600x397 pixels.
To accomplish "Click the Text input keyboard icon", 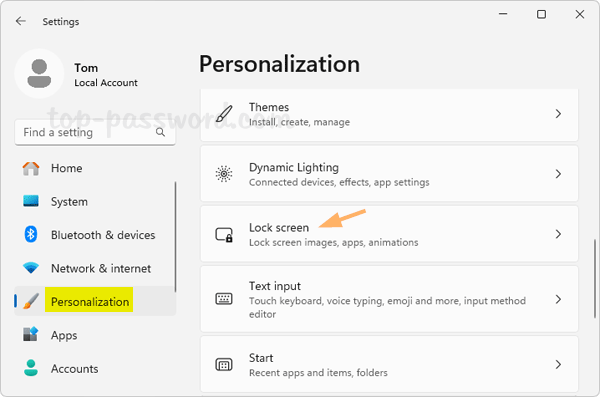I will click(x=224, y=299).
